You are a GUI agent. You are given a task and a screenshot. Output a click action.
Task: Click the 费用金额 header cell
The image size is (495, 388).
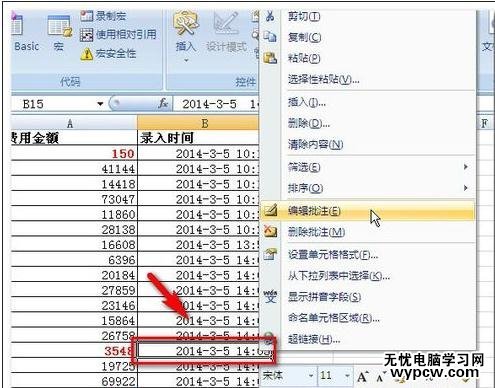tap(73, 138)
